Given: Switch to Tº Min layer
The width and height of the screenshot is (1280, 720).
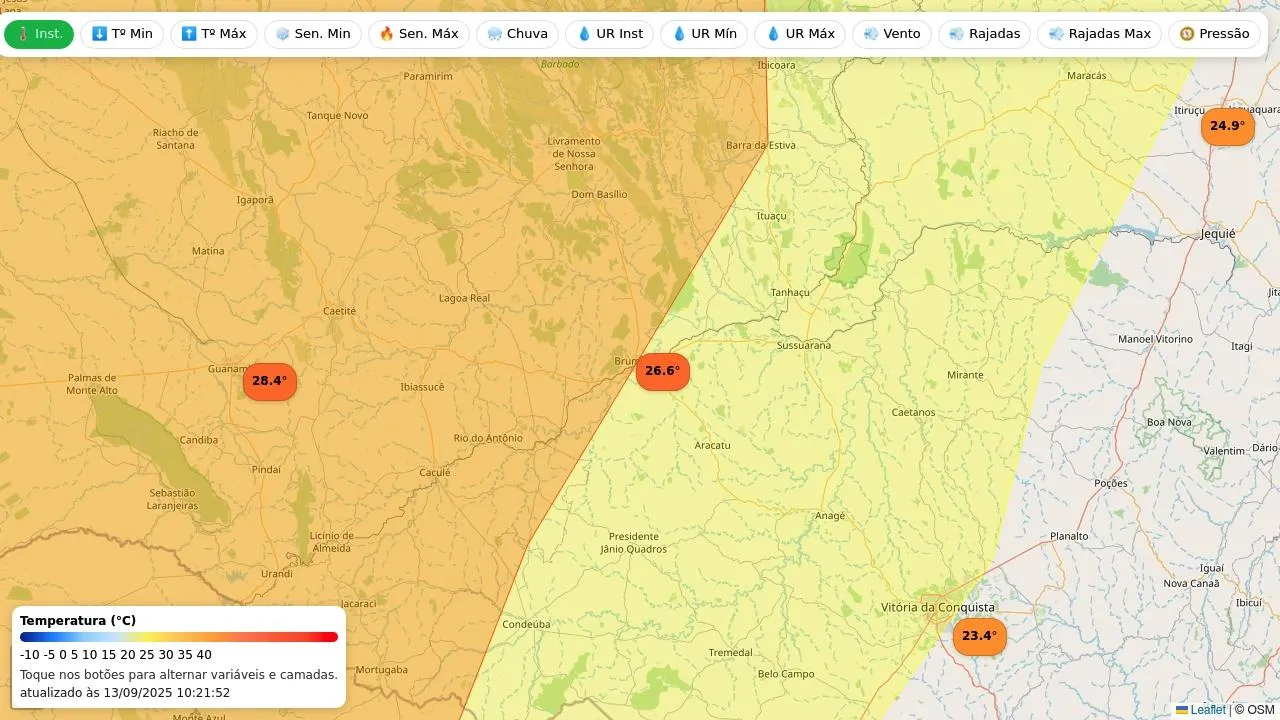Looking at the screenshot, I should (122, 34).
